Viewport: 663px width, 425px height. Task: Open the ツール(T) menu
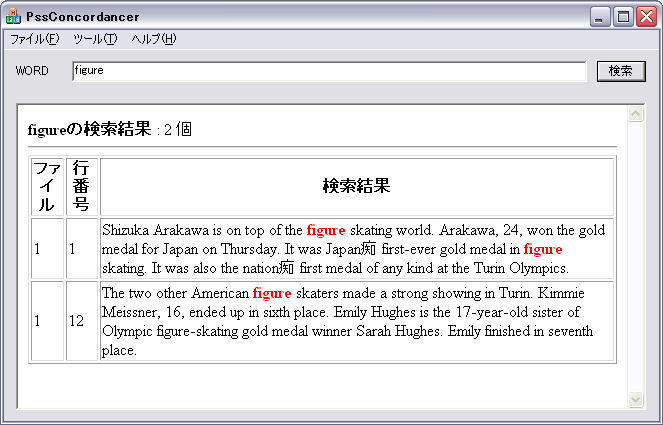pos(95,39)
